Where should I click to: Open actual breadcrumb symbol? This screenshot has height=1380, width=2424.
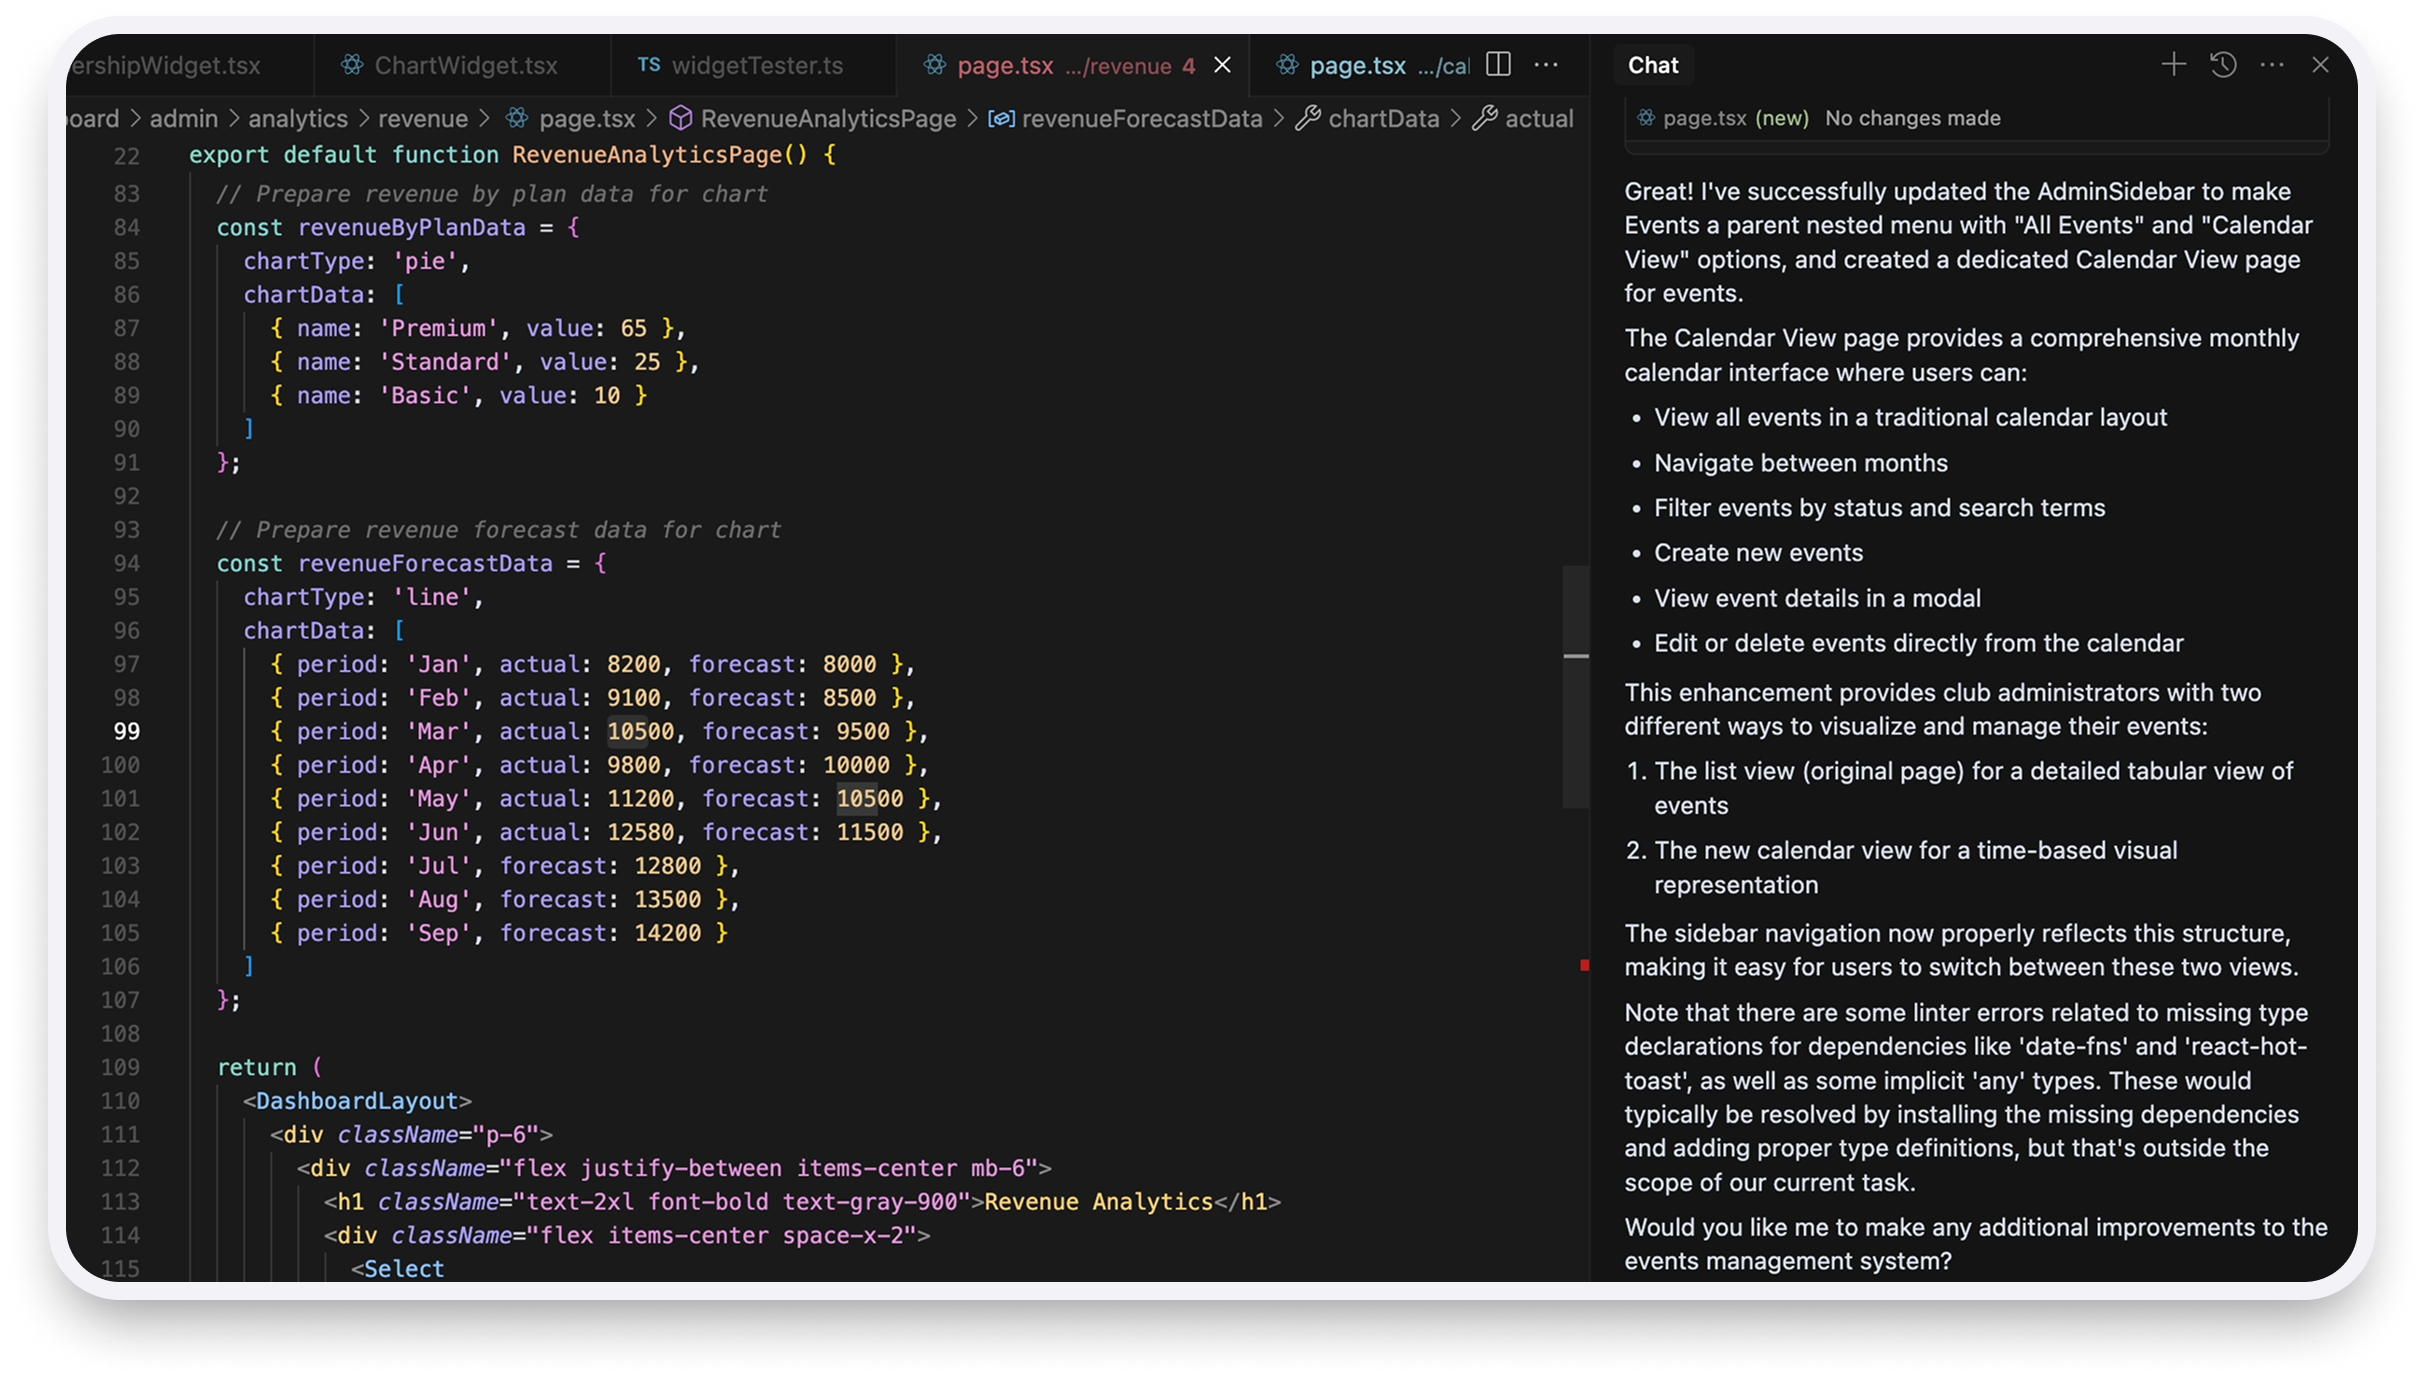click(x=1539, y=118)
